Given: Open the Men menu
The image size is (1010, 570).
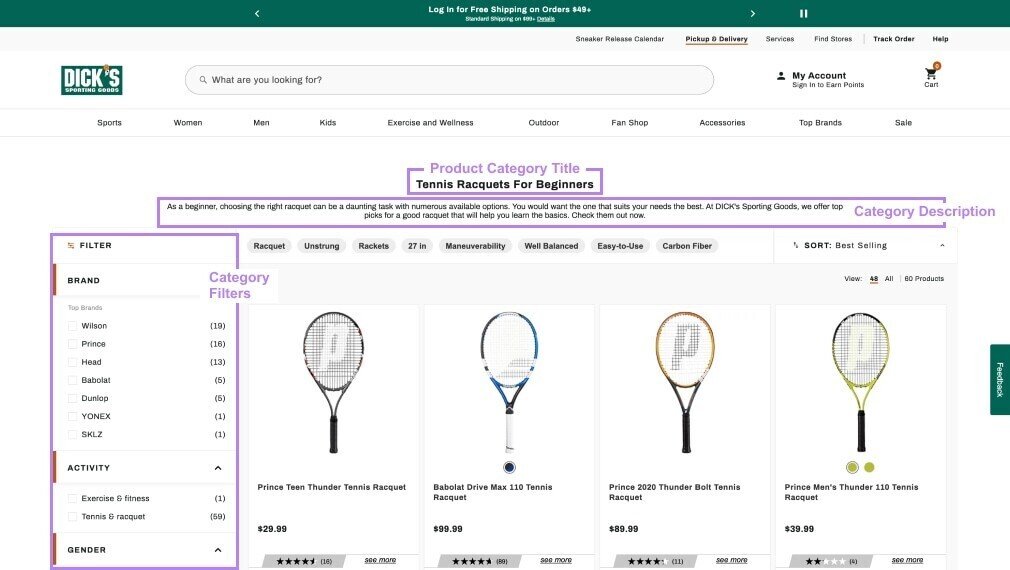Looking at the screenshot, I should click(x=261, y=122).
